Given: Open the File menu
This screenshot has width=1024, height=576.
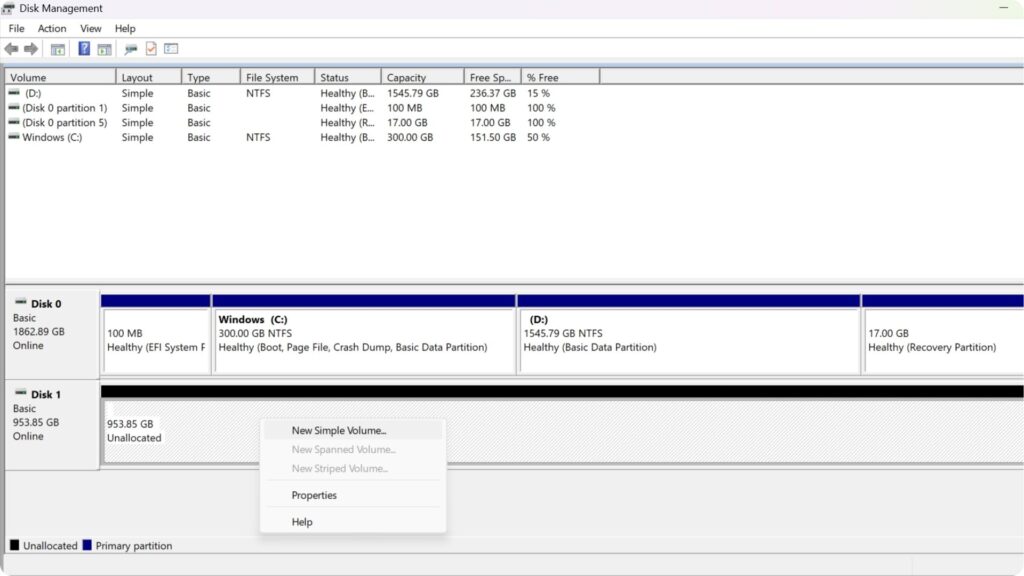Looking at the screenshot, I should point(16,28).
